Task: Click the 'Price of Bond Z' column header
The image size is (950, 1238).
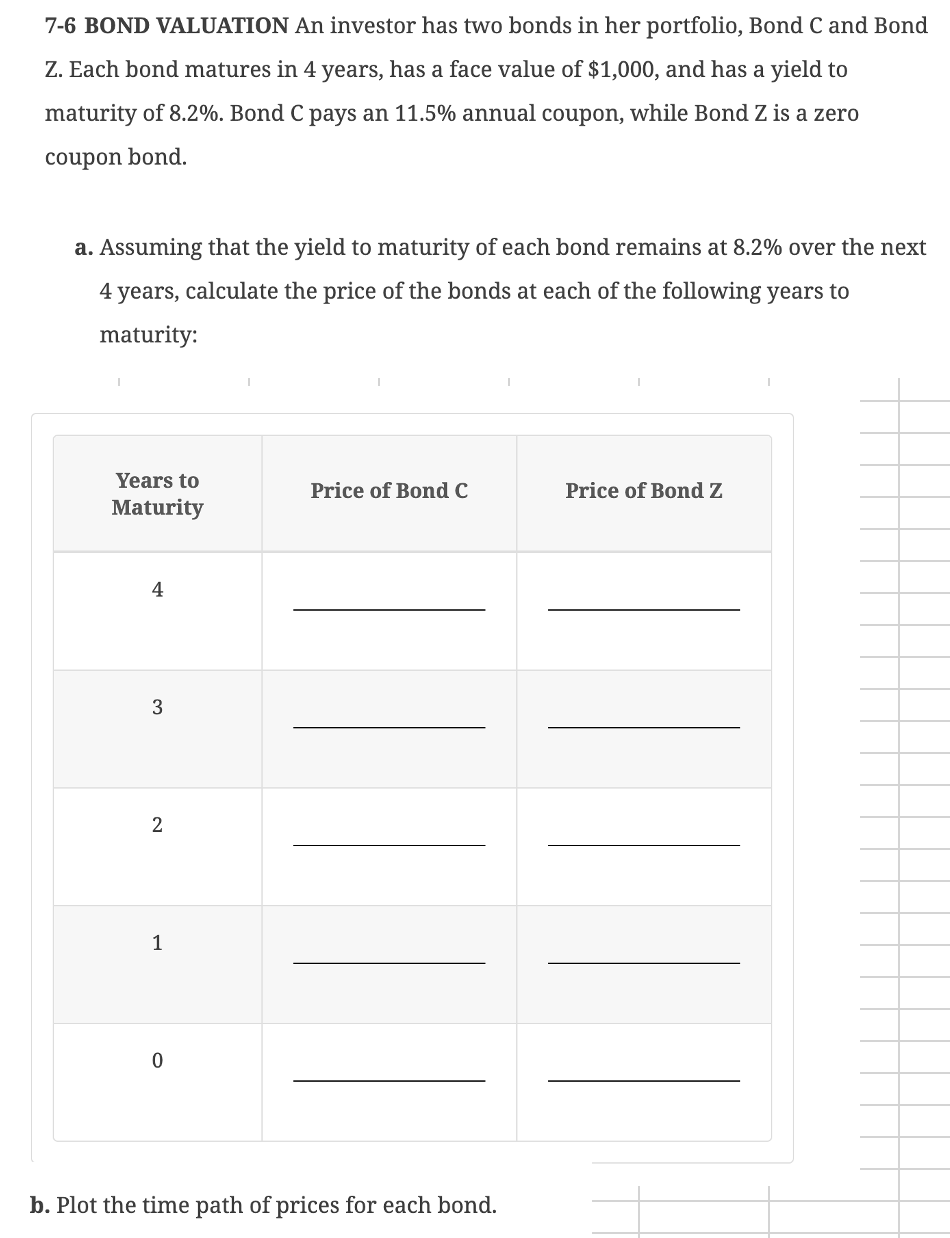Action: tap(644, 491)
